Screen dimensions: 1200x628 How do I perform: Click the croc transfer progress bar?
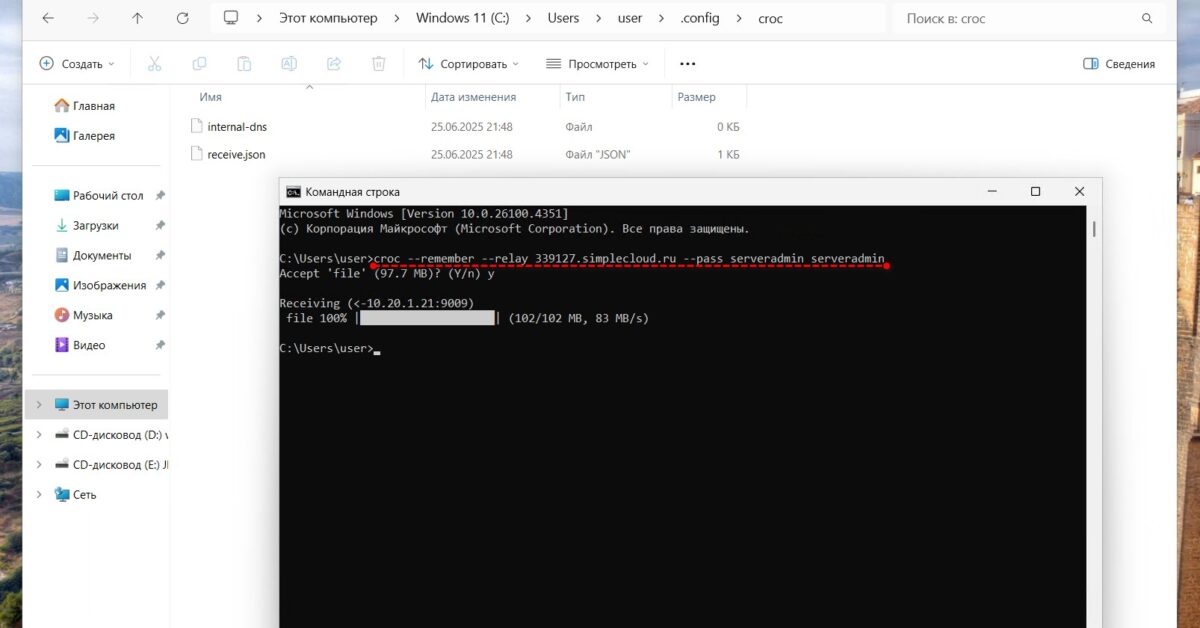coord(427,317)
